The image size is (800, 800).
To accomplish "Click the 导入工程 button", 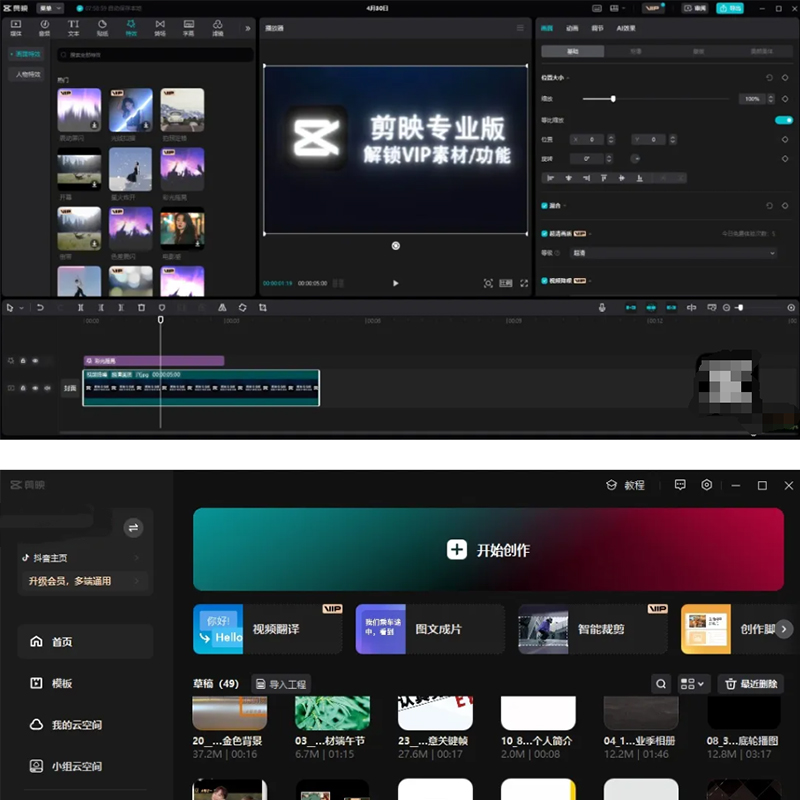I will pos(281,684).
